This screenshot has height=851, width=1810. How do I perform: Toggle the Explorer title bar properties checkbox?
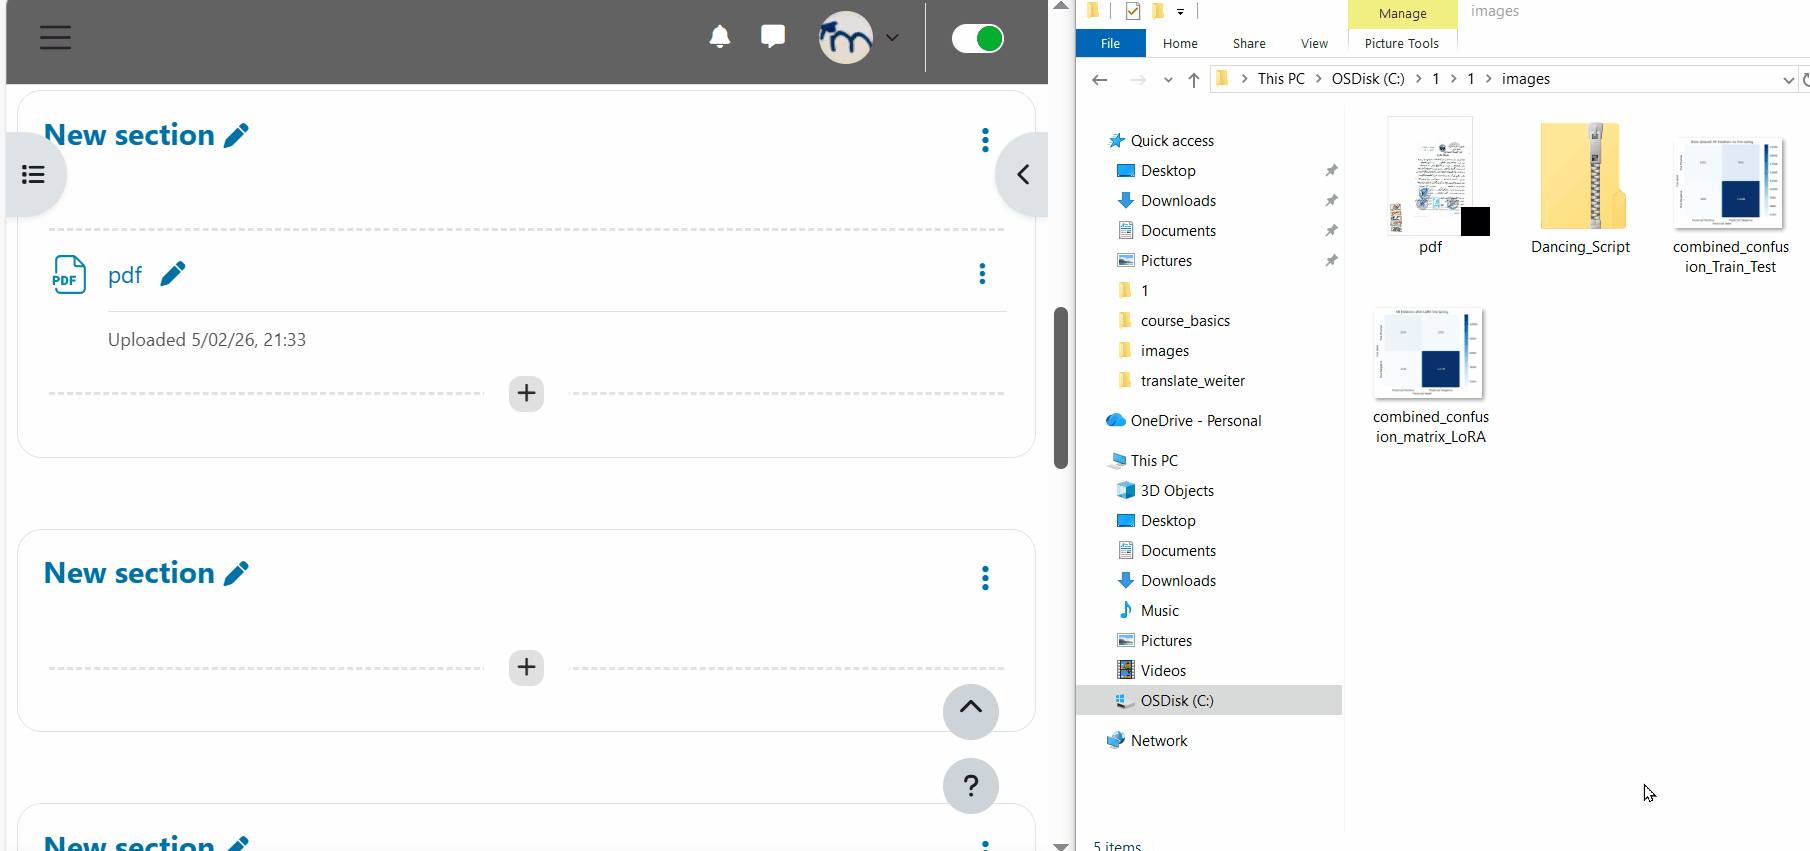tap(1132, 12)
